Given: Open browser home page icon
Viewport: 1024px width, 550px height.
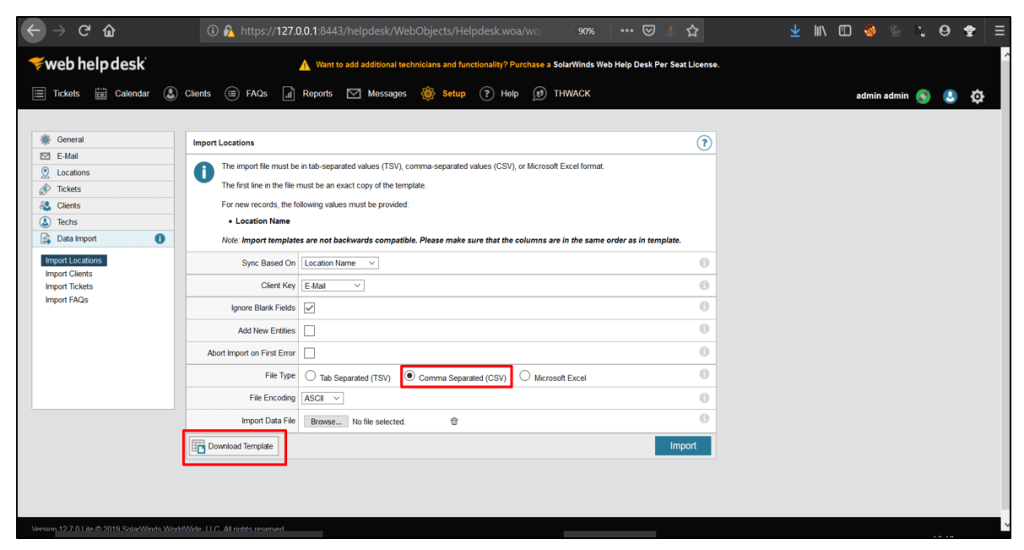Looking at the screenshot, I should click(109, 30).
